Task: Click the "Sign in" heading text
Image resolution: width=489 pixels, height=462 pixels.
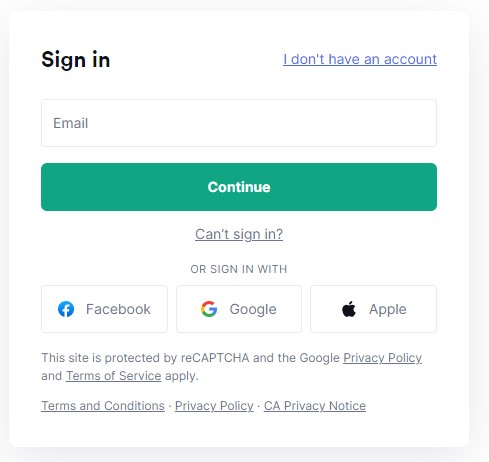Action: click(76, 60)
